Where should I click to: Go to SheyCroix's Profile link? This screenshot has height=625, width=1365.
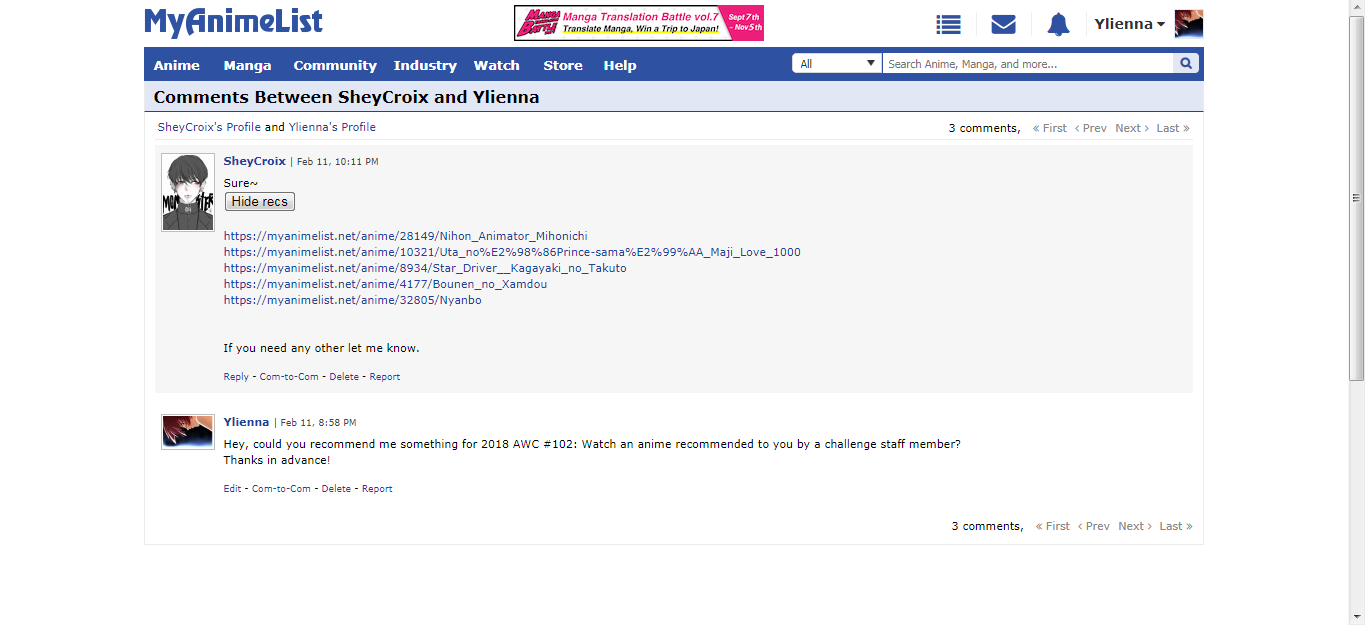[x=209, y=127]
